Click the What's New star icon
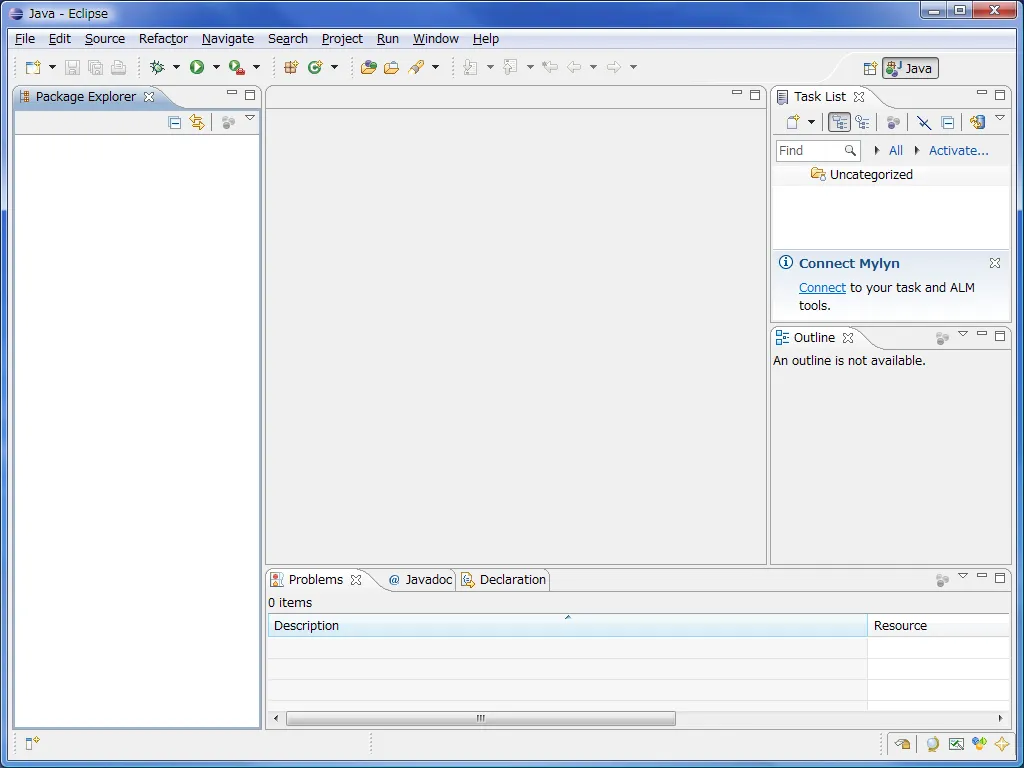 (1002, 743)
